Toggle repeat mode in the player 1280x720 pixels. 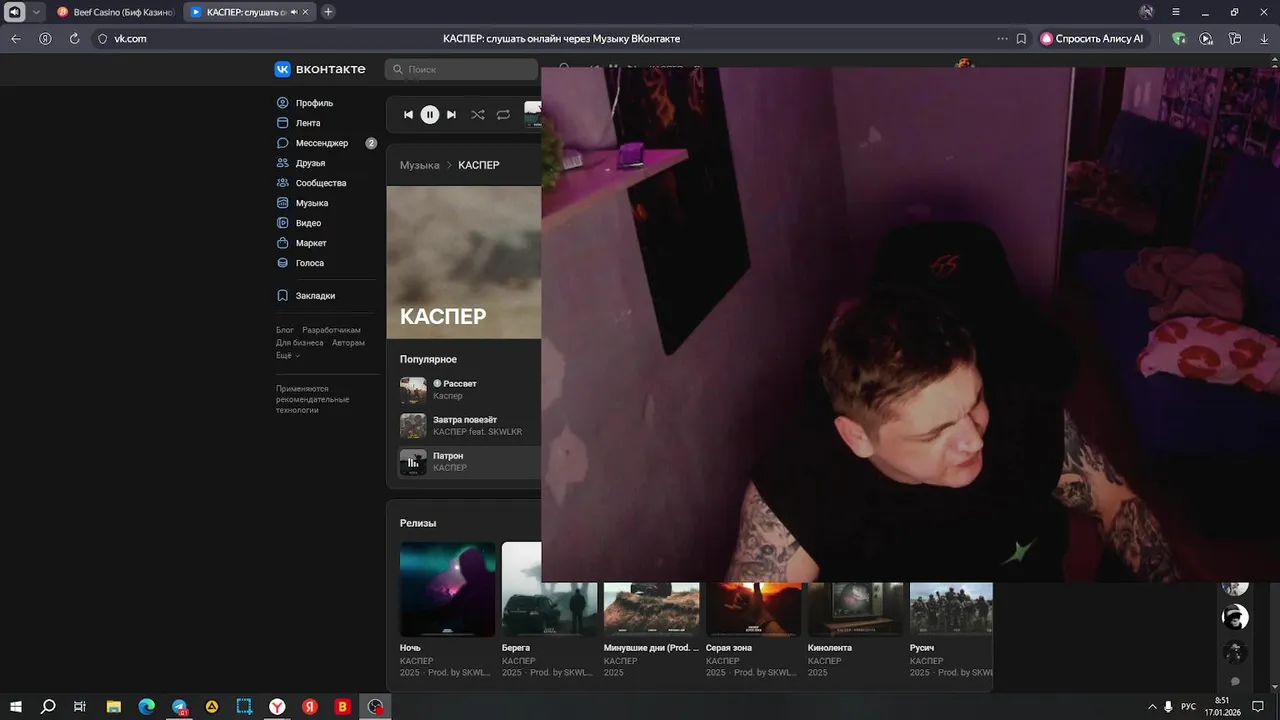(503, 115)
